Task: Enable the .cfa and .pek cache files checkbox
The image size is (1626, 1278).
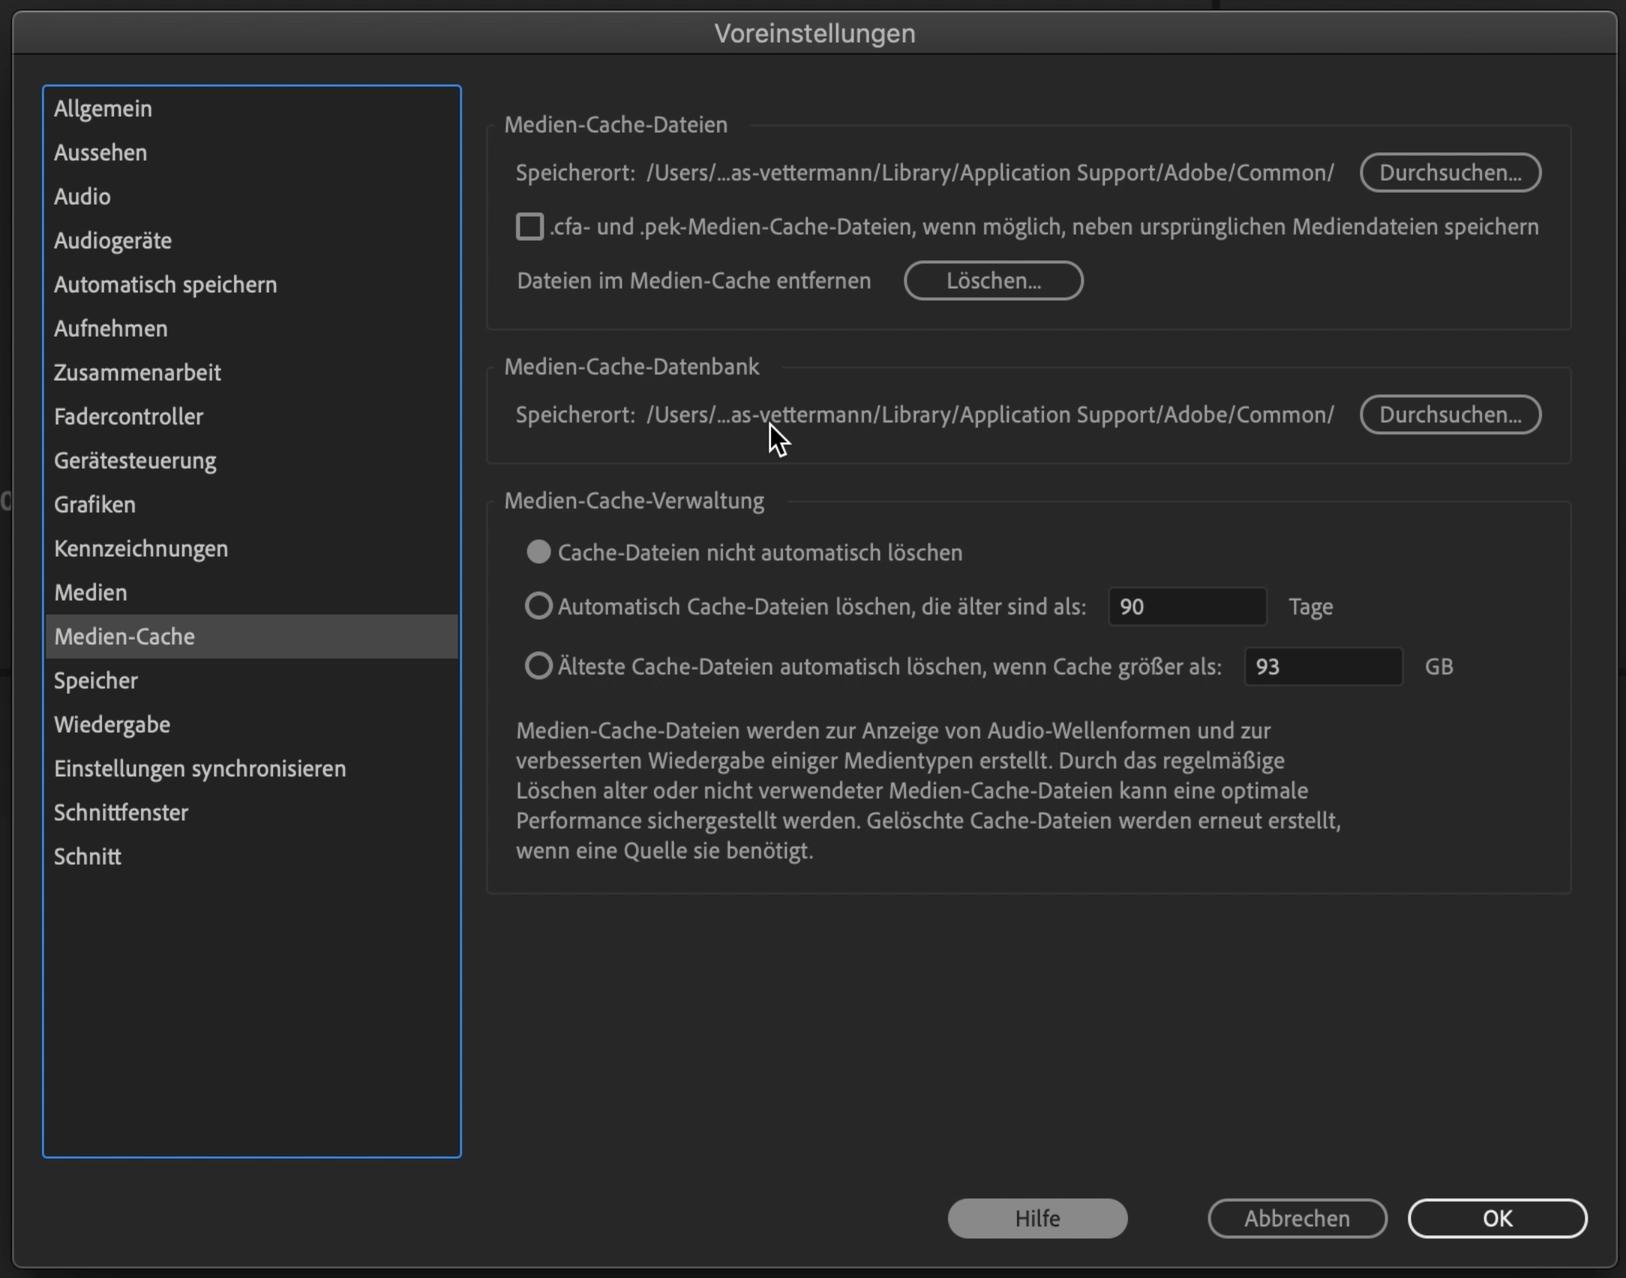Action: pyautogui.click(x=530, y=227)
